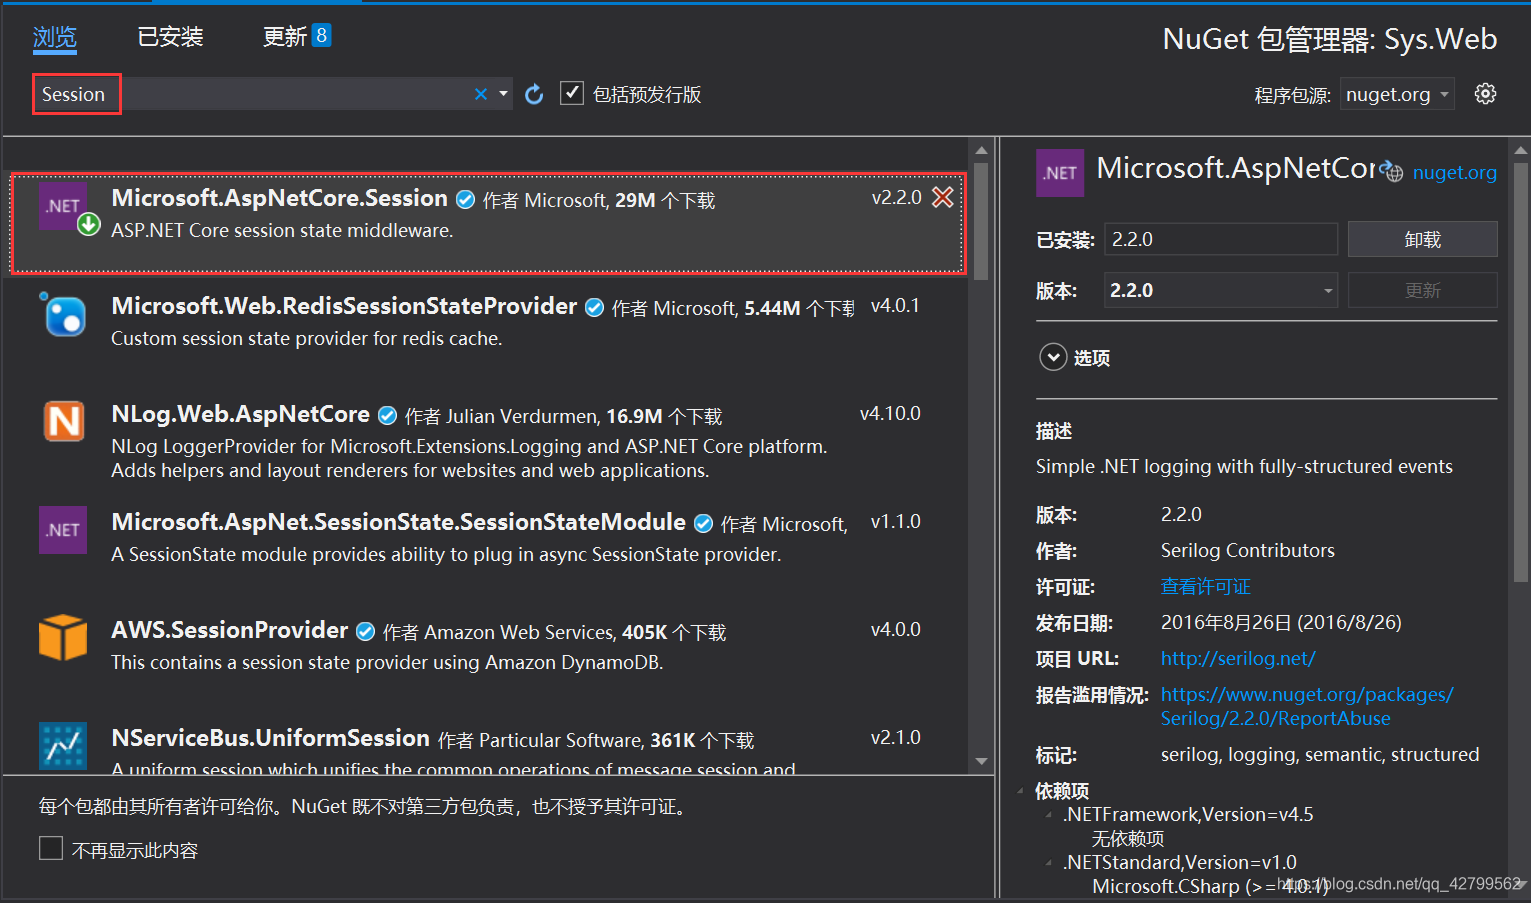Open NuGet package source settings gear
Image resolution: width=1531 pixels, height=903 pixels.
click(x=1486, y=94)
